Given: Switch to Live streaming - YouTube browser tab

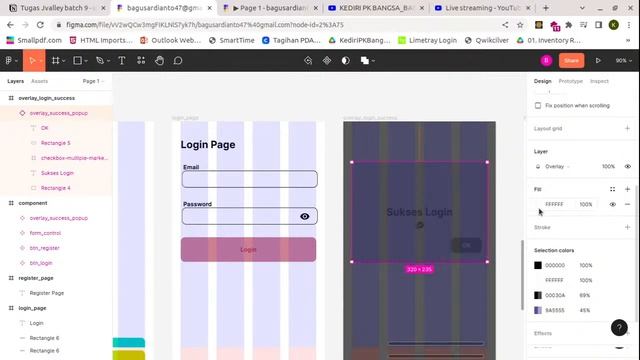Looking at the screenshot, I should 482,8.
